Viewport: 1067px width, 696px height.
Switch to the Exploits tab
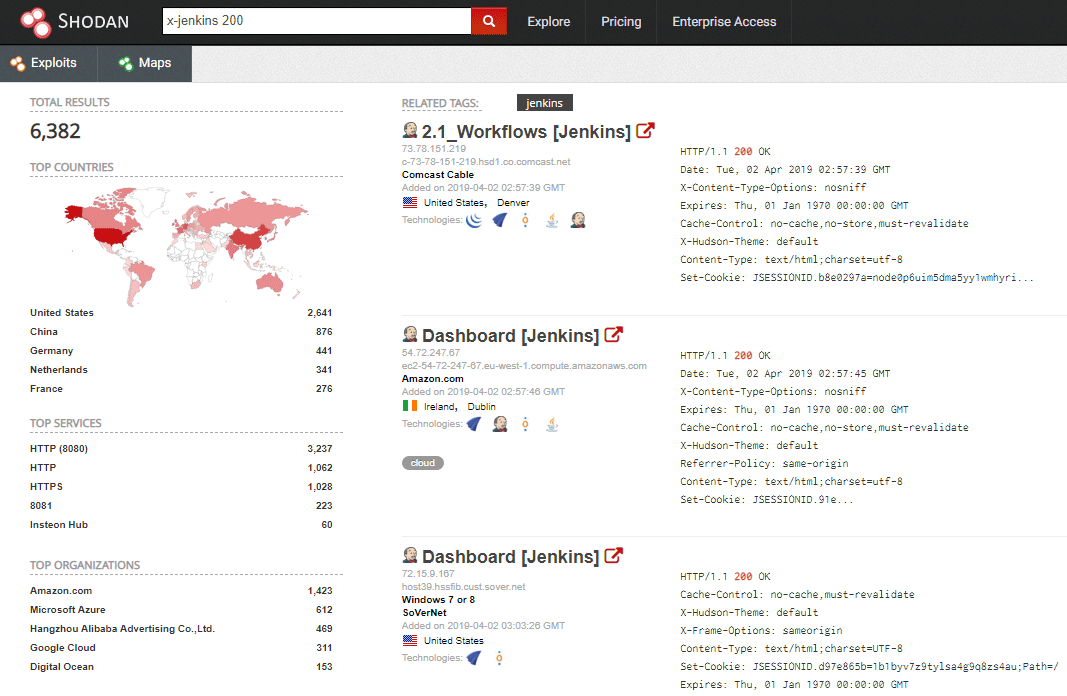pos(44,63)
